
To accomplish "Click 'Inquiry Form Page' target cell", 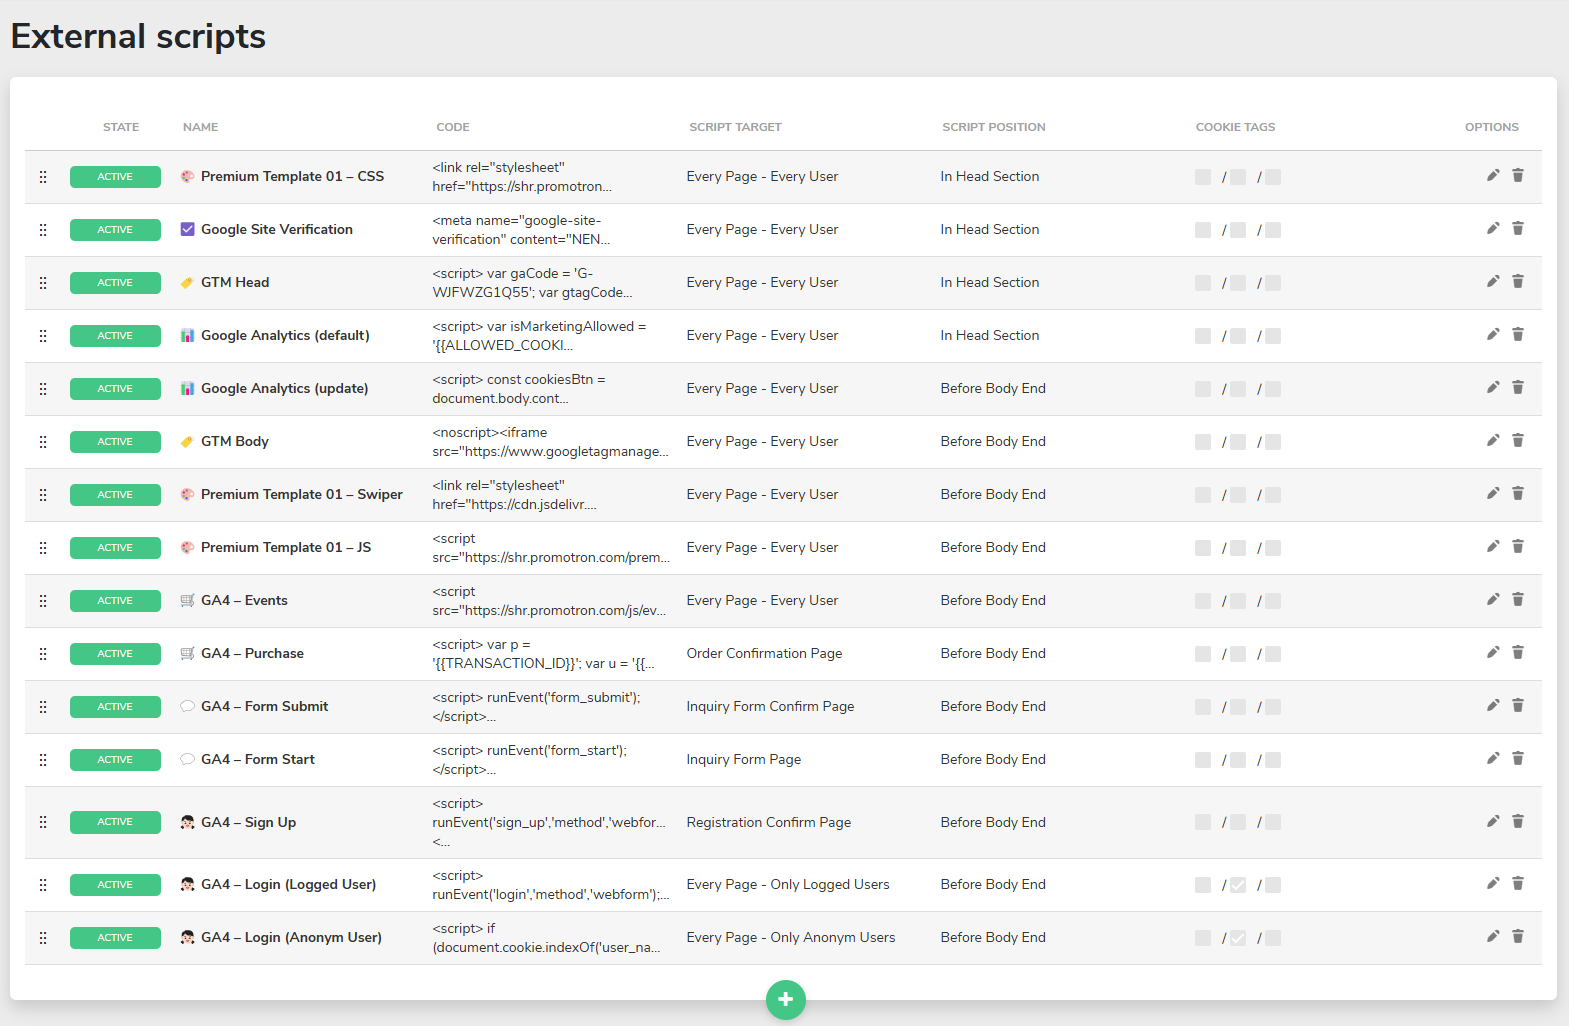I will pos(744,759).
